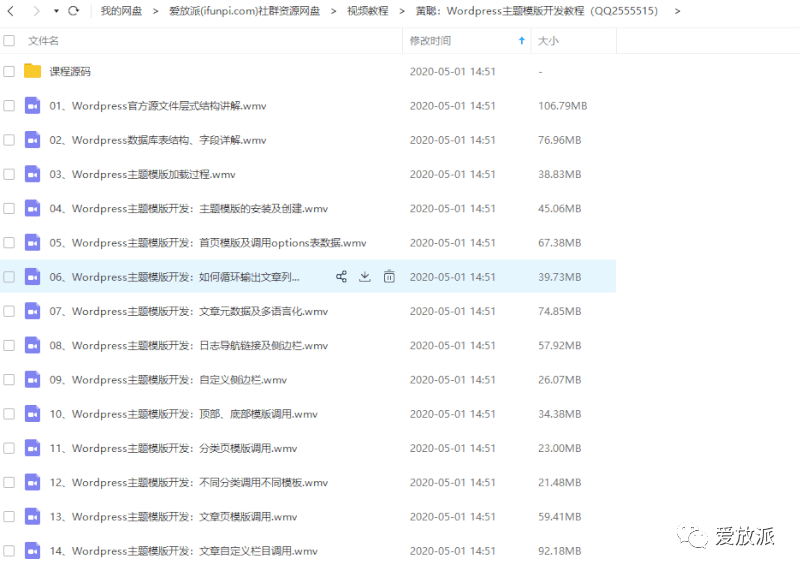Viewport: 800px width, 571px height.
Task: Select the 92.18MB size cell
Action: tap(560, 551)
